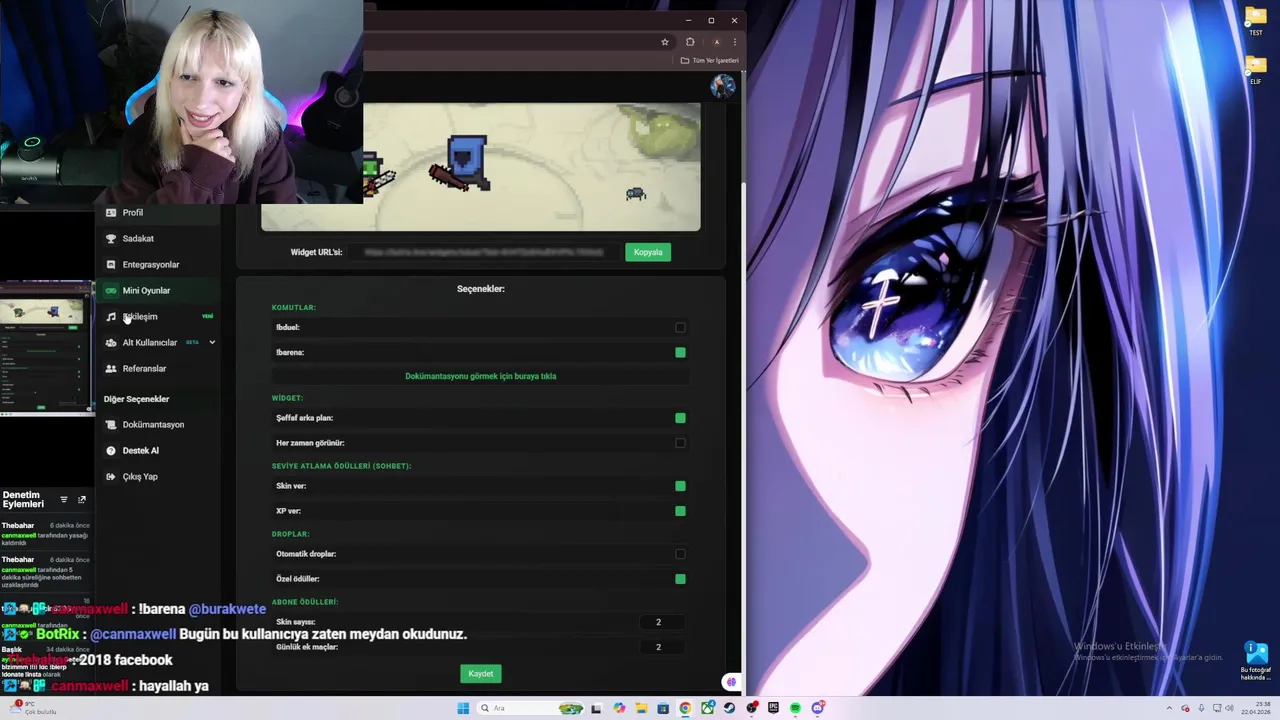Image resolution: width=1280 pixels, height=720 pixels.
Task: Enable Her zaman görünür checkbox
Action: [680, 443]
